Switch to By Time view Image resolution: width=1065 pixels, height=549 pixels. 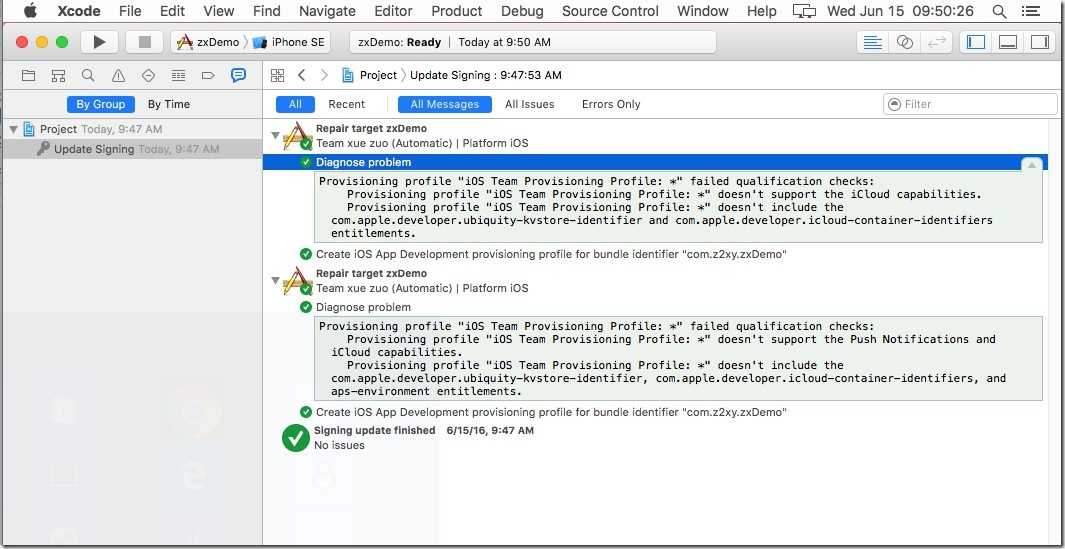pos(168,104)
